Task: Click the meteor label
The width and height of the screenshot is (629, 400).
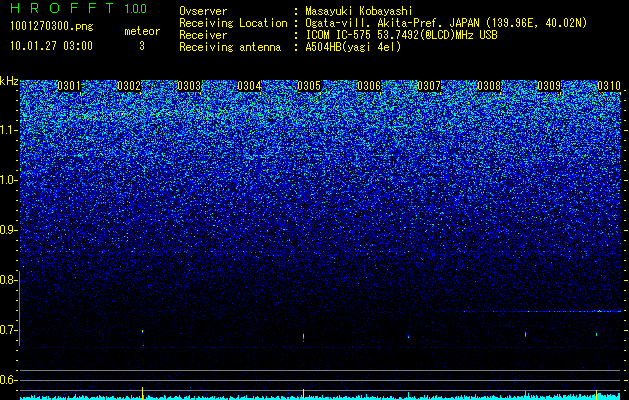Action: coord(142,31)
